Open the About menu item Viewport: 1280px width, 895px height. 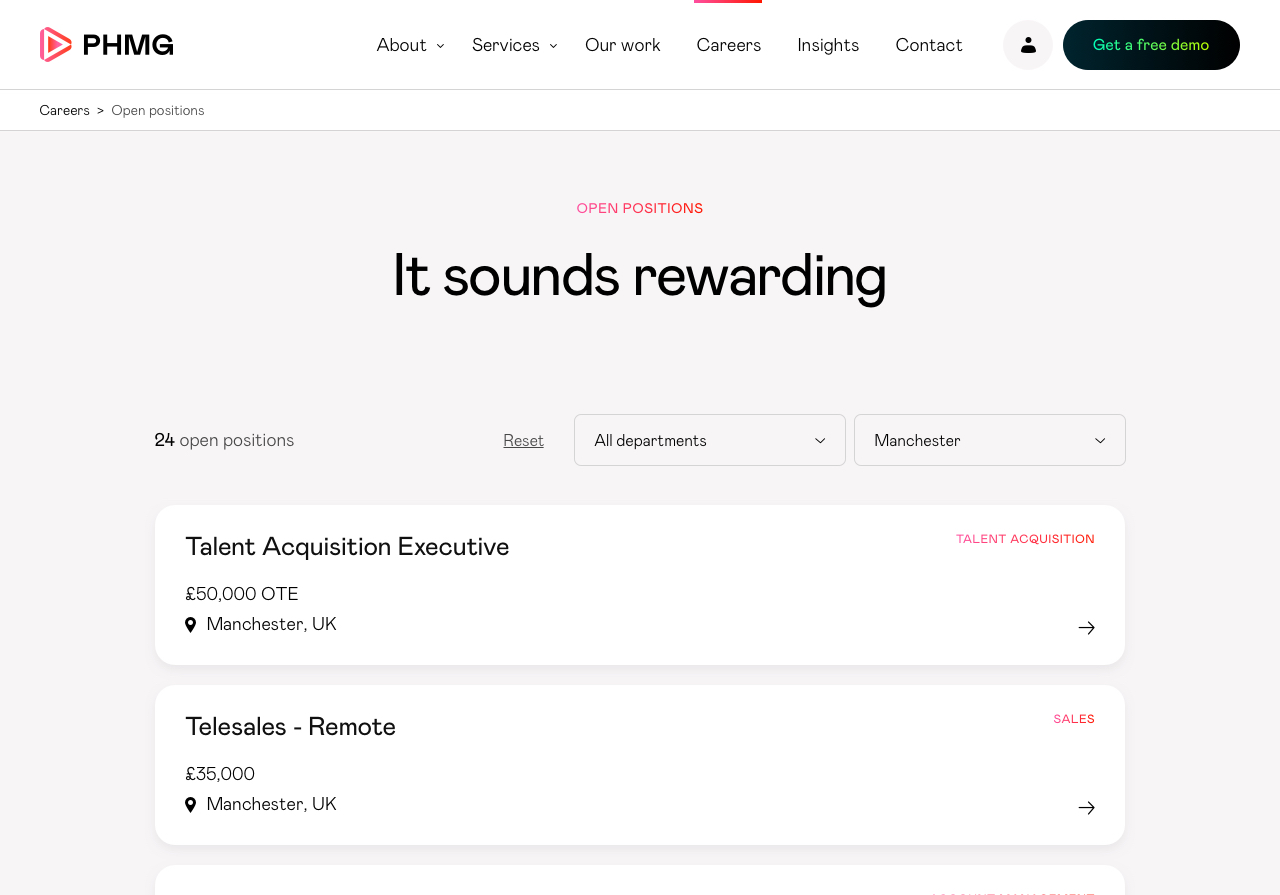click(402, 45)
